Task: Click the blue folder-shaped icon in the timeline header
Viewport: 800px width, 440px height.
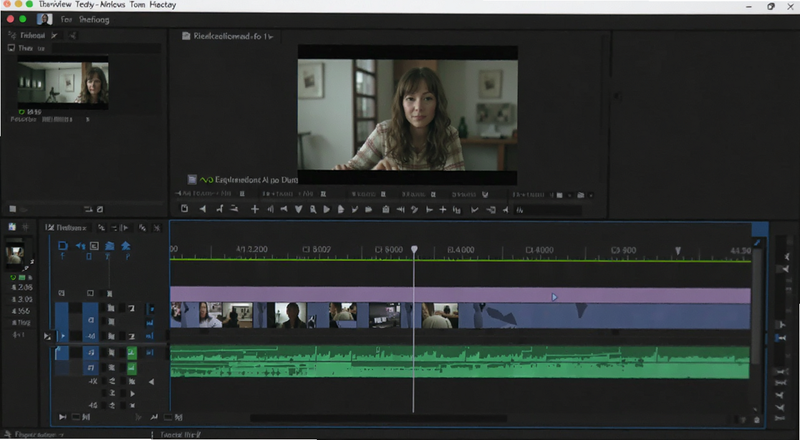Action: 109,246
